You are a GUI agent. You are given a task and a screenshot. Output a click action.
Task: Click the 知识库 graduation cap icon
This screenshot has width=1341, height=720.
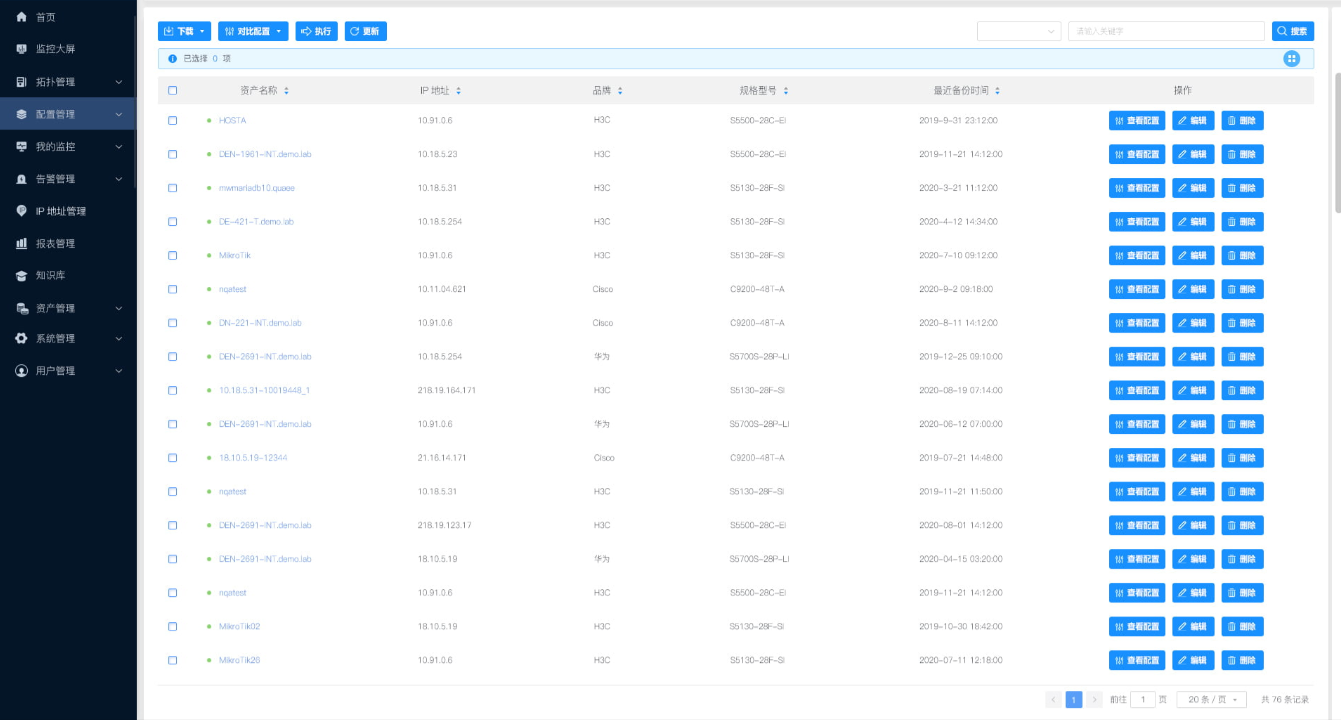click(x=22, y=275)
